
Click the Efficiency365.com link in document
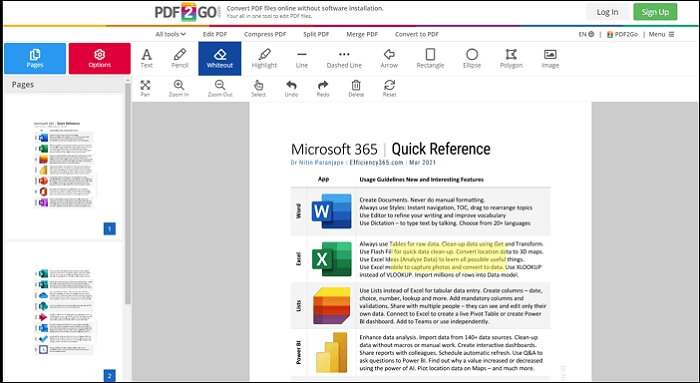[x=376, y=162]
